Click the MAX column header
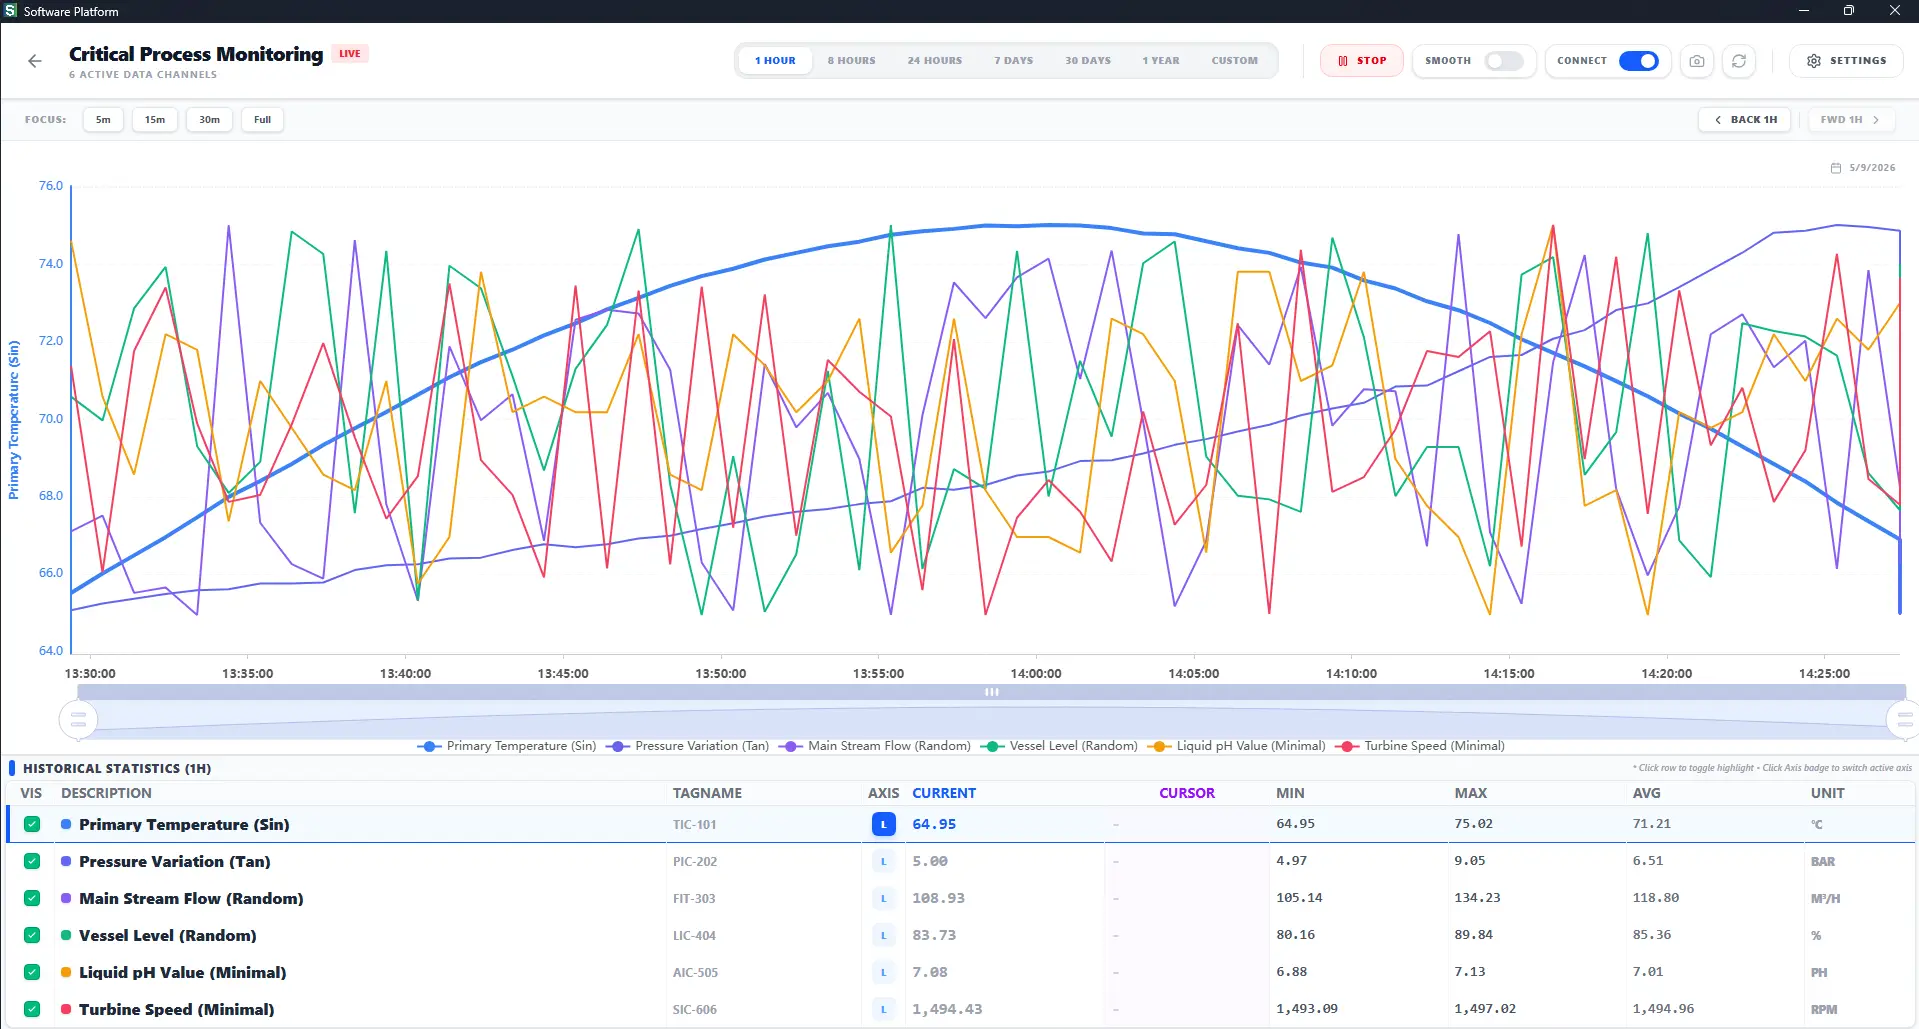 1470,793
